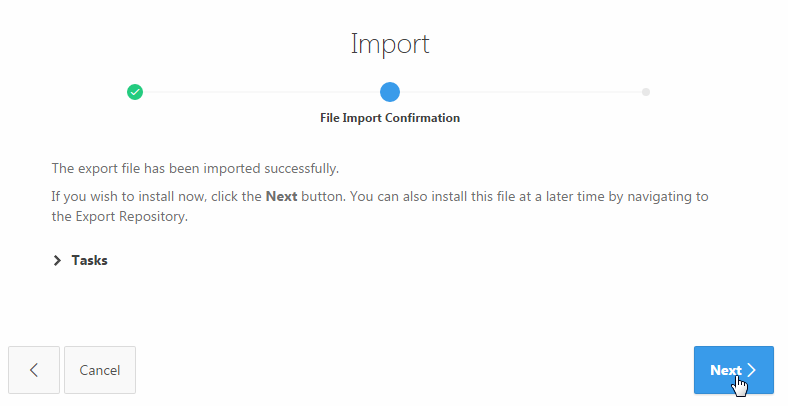Viewport: 788px width, 406px height.
Task: Click progress line between first and second steps
Action: click(x=262, y=92)
